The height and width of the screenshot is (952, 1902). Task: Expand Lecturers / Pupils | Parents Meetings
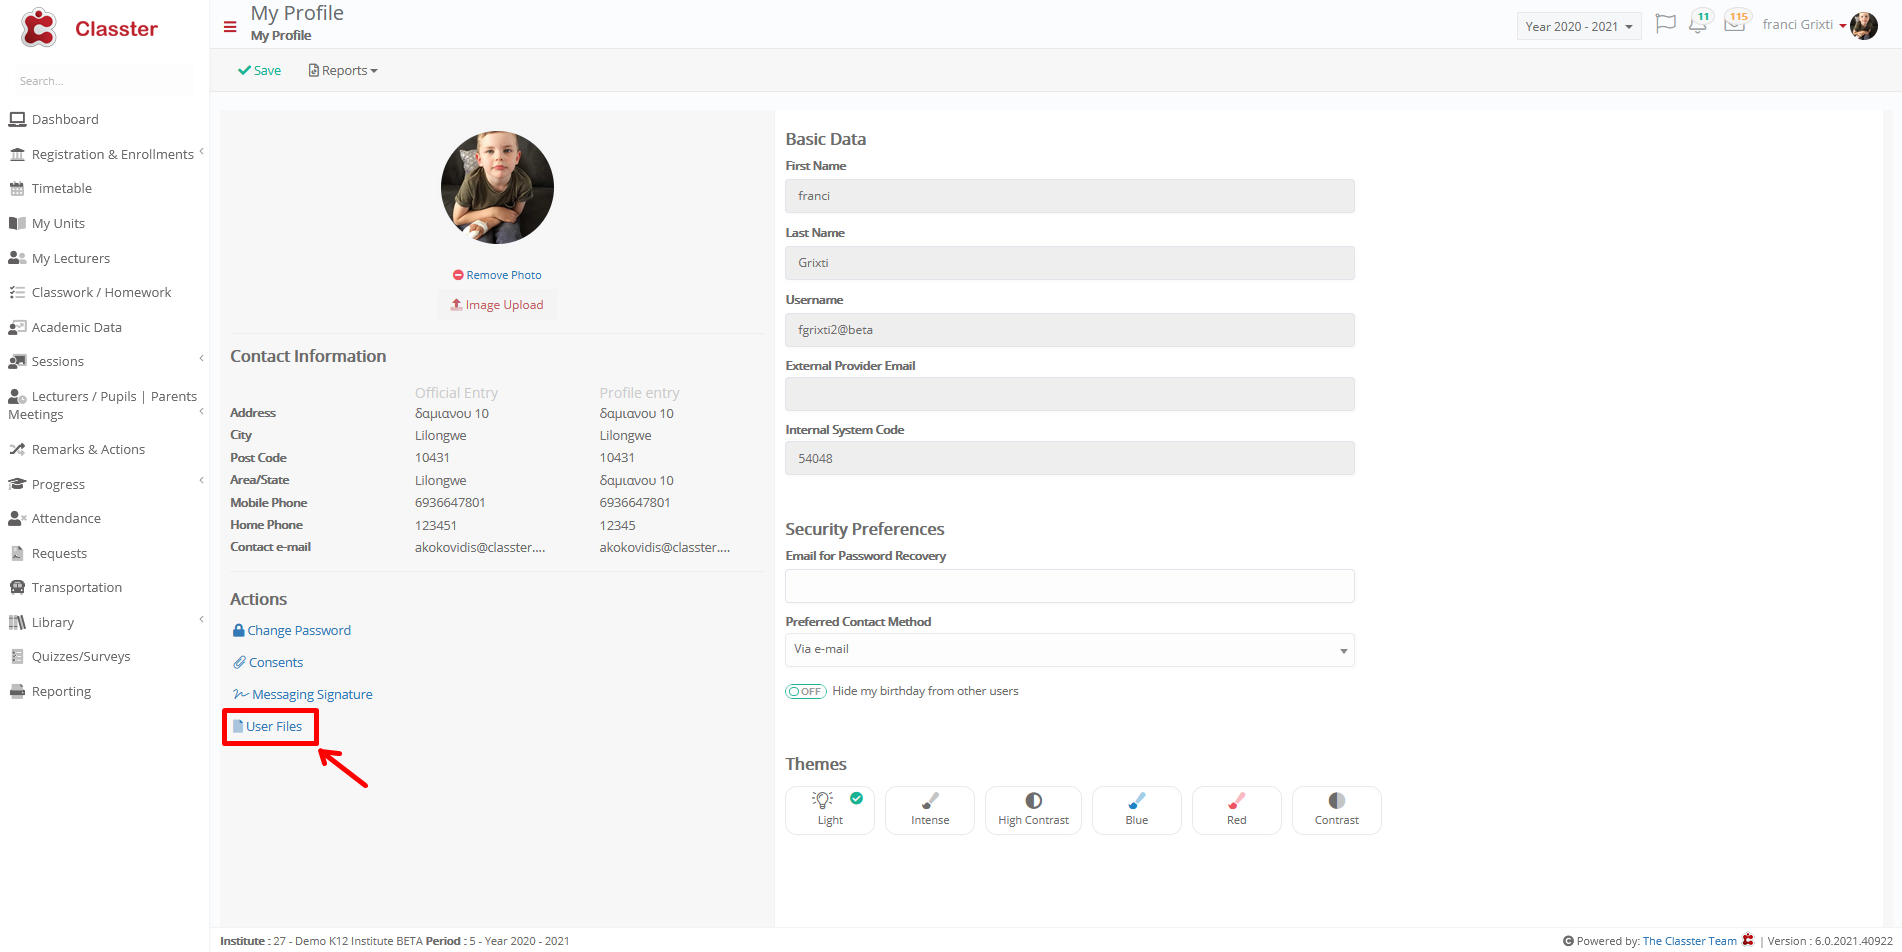coord(201,411)
